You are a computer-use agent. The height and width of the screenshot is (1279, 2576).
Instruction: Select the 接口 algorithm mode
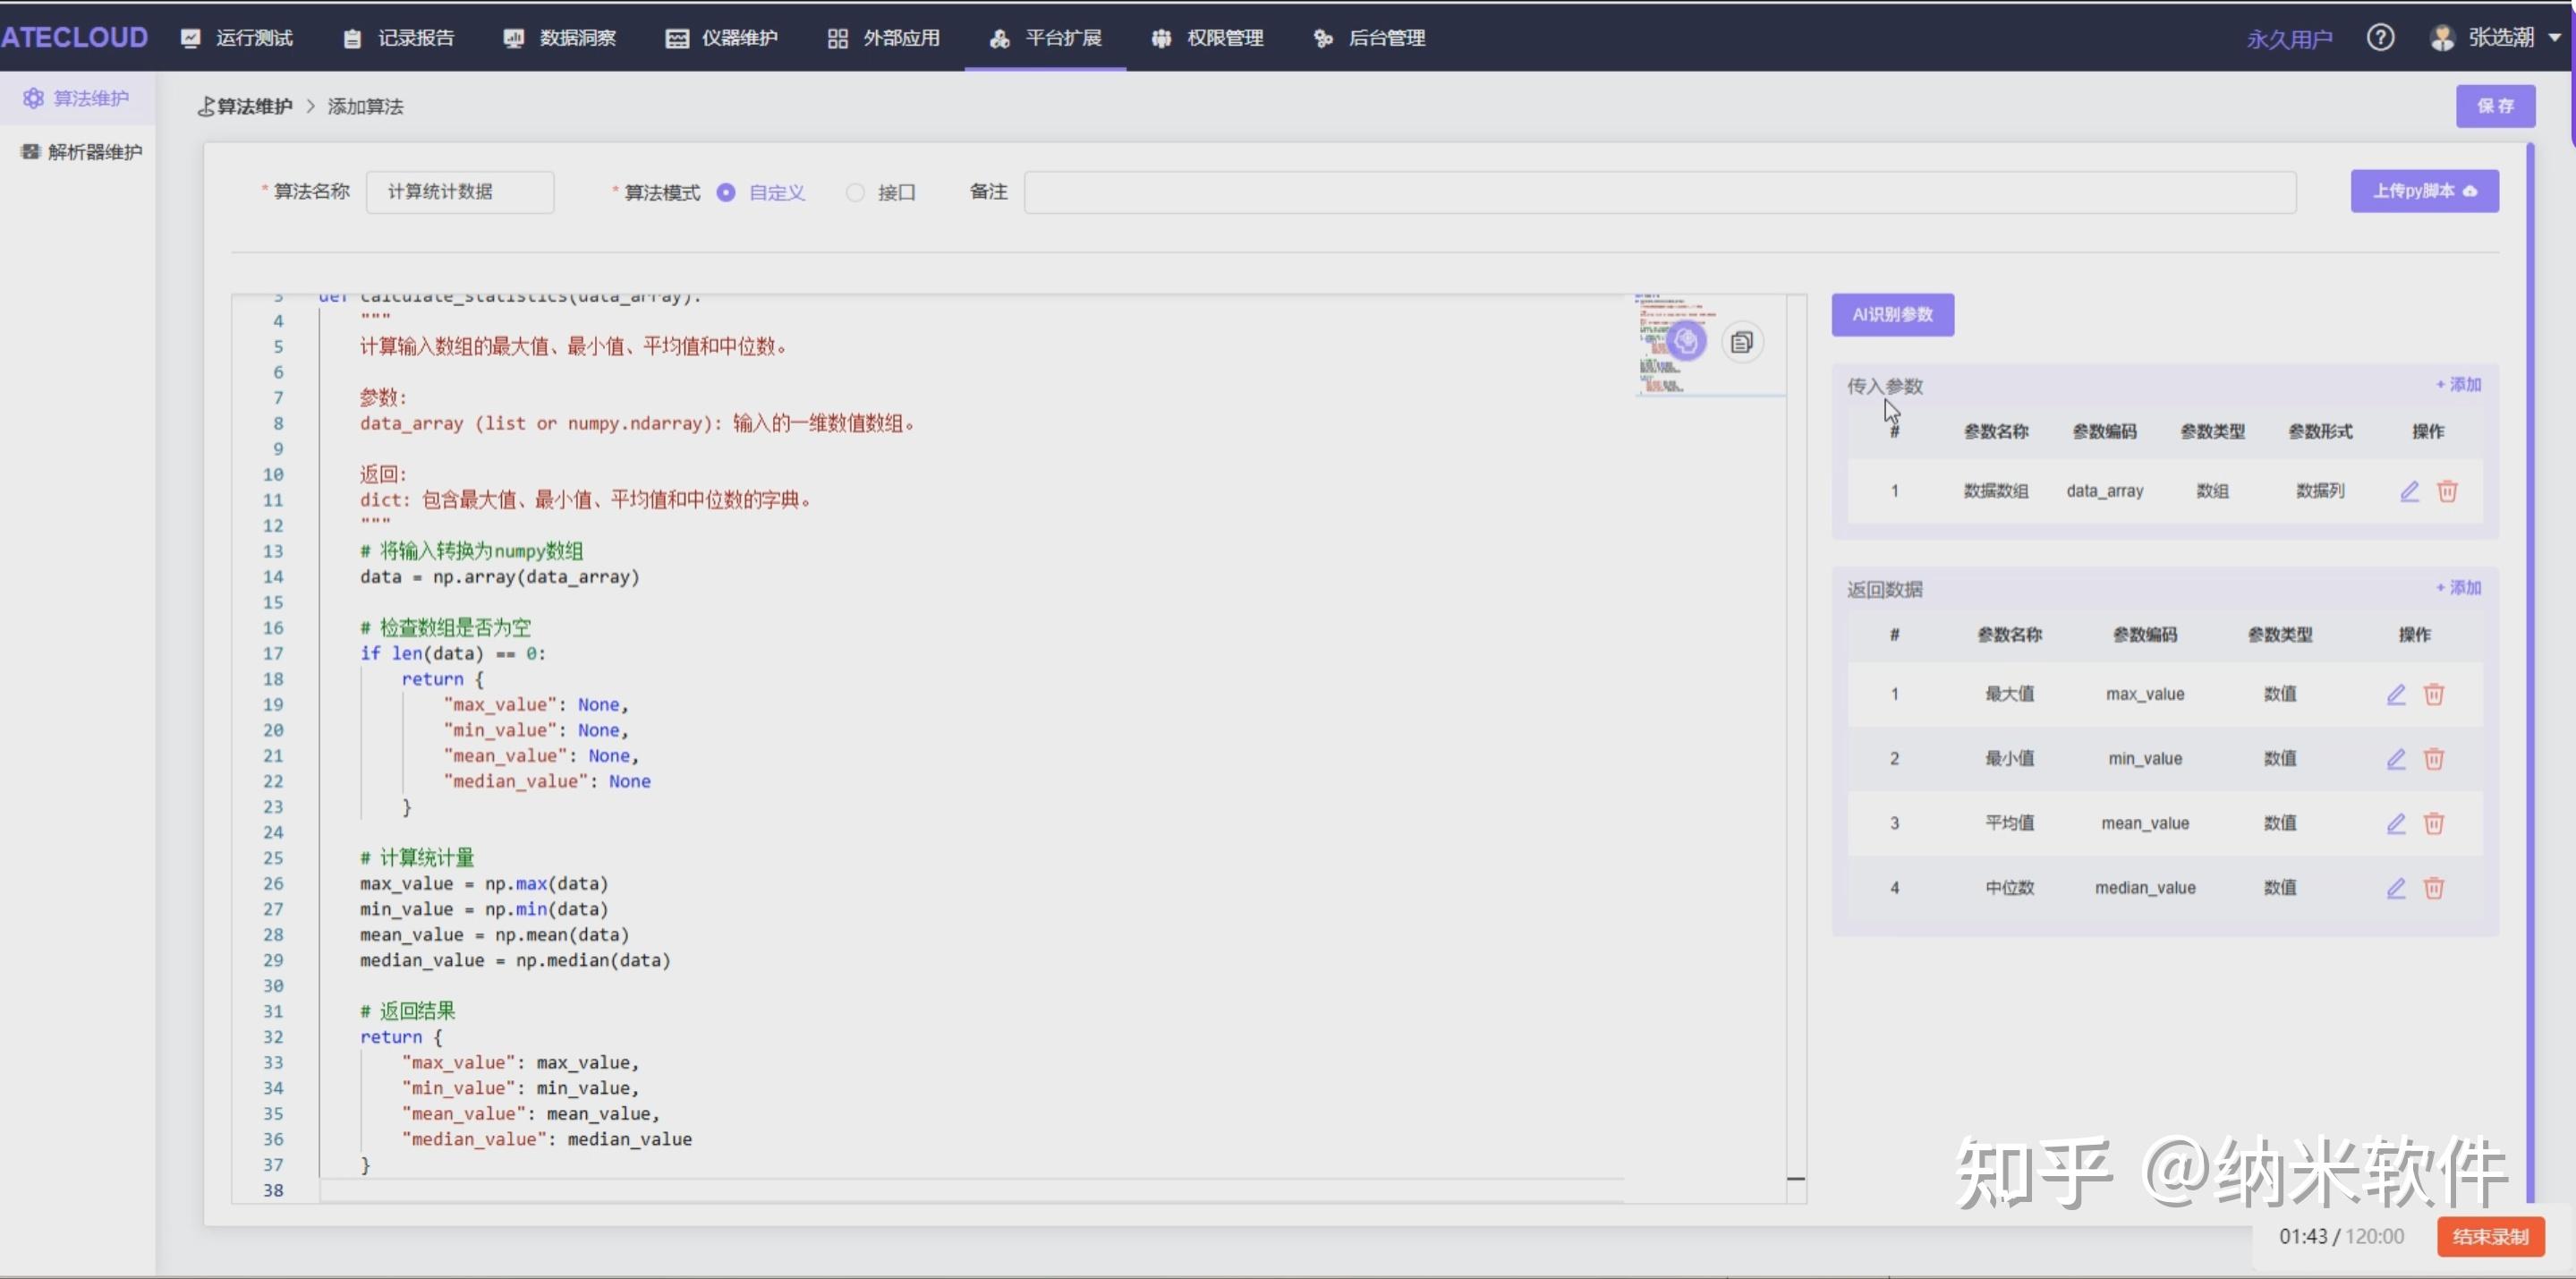855,192
